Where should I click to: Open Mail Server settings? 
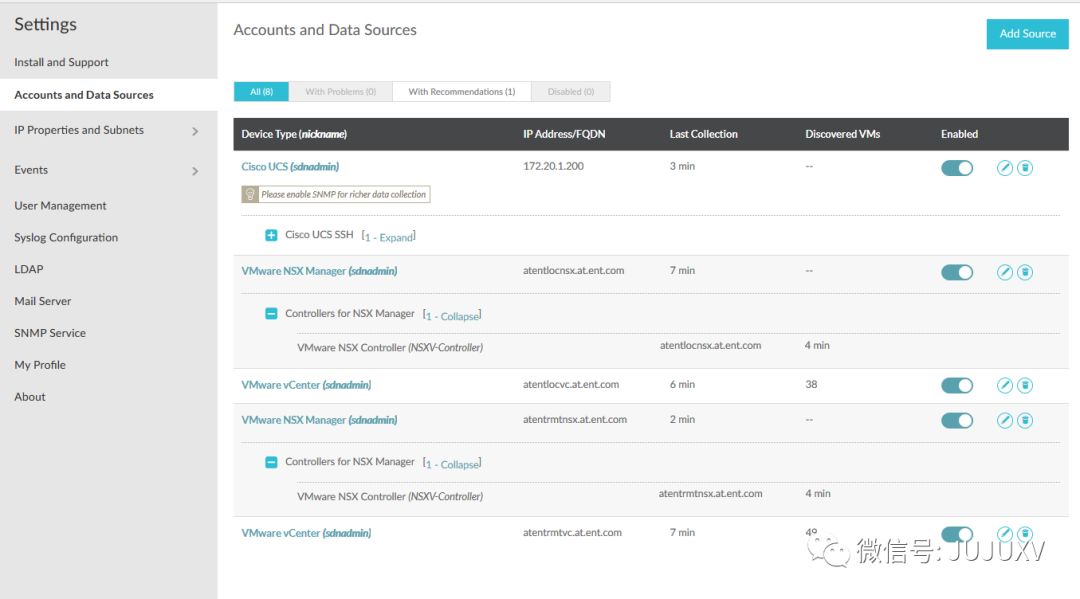point(43,301)
